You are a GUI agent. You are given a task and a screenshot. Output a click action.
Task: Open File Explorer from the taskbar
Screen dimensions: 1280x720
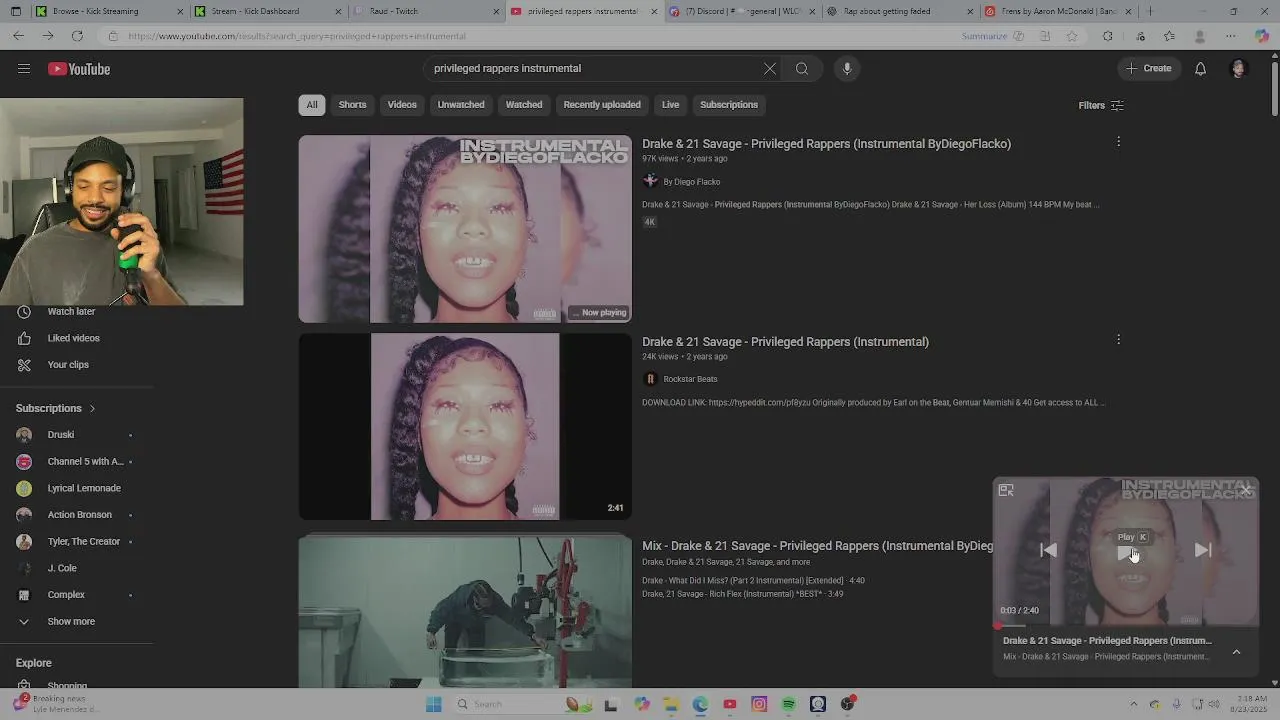coord(671,704)
